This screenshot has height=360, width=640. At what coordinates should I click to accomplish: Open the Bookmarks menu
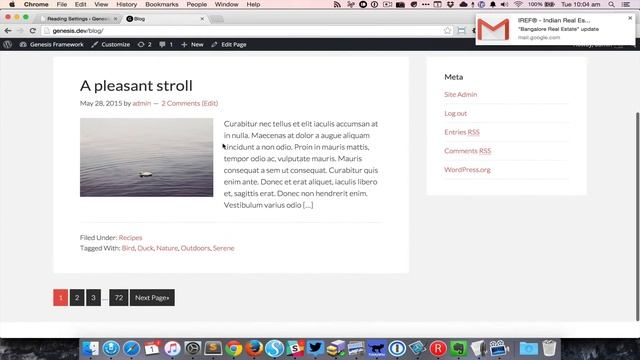pos(162,4)
